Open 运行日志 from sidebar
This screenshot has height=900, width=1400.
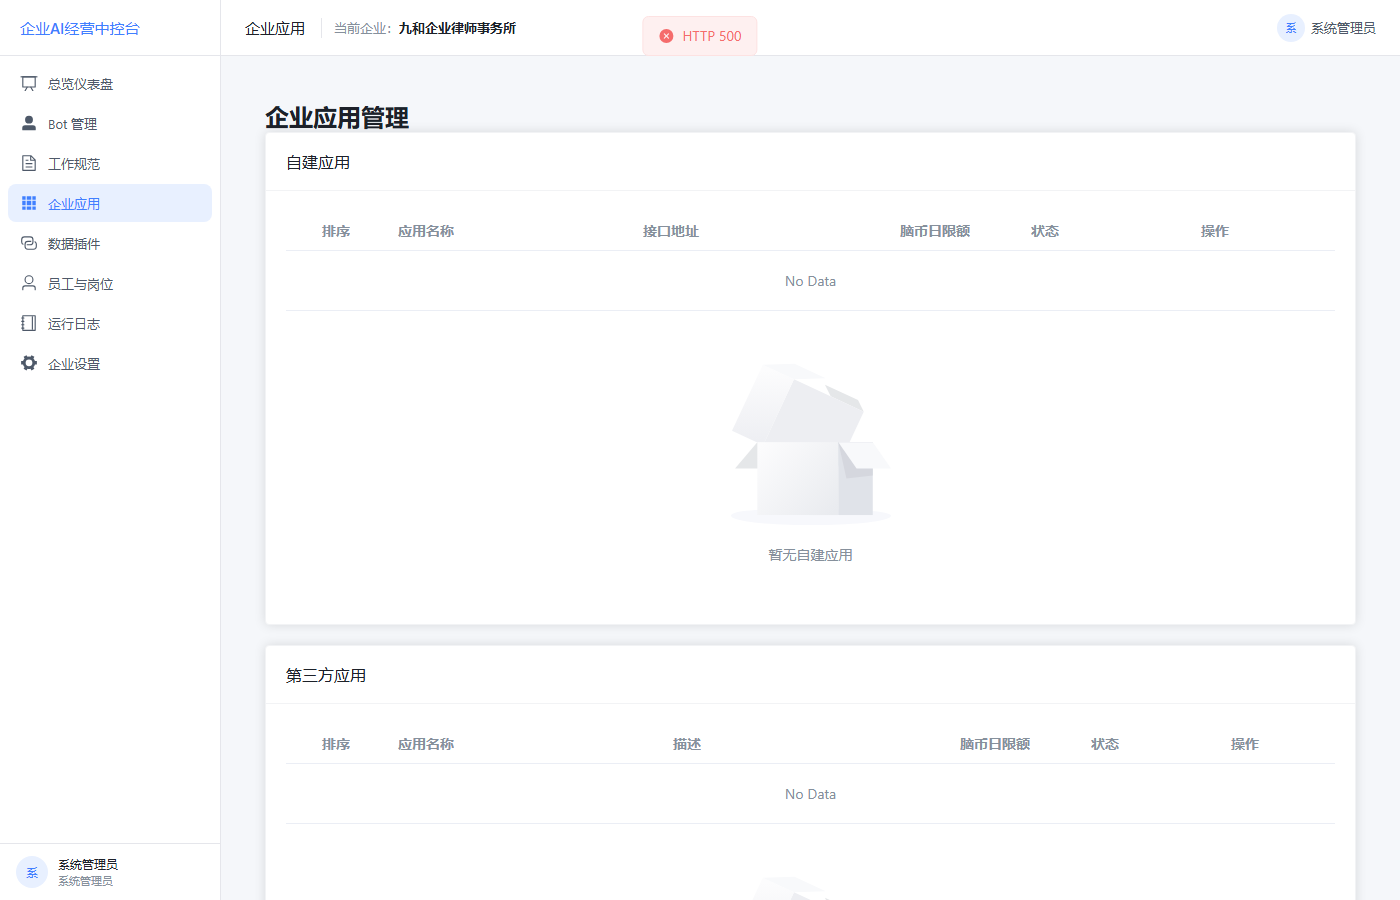[110, 323]
